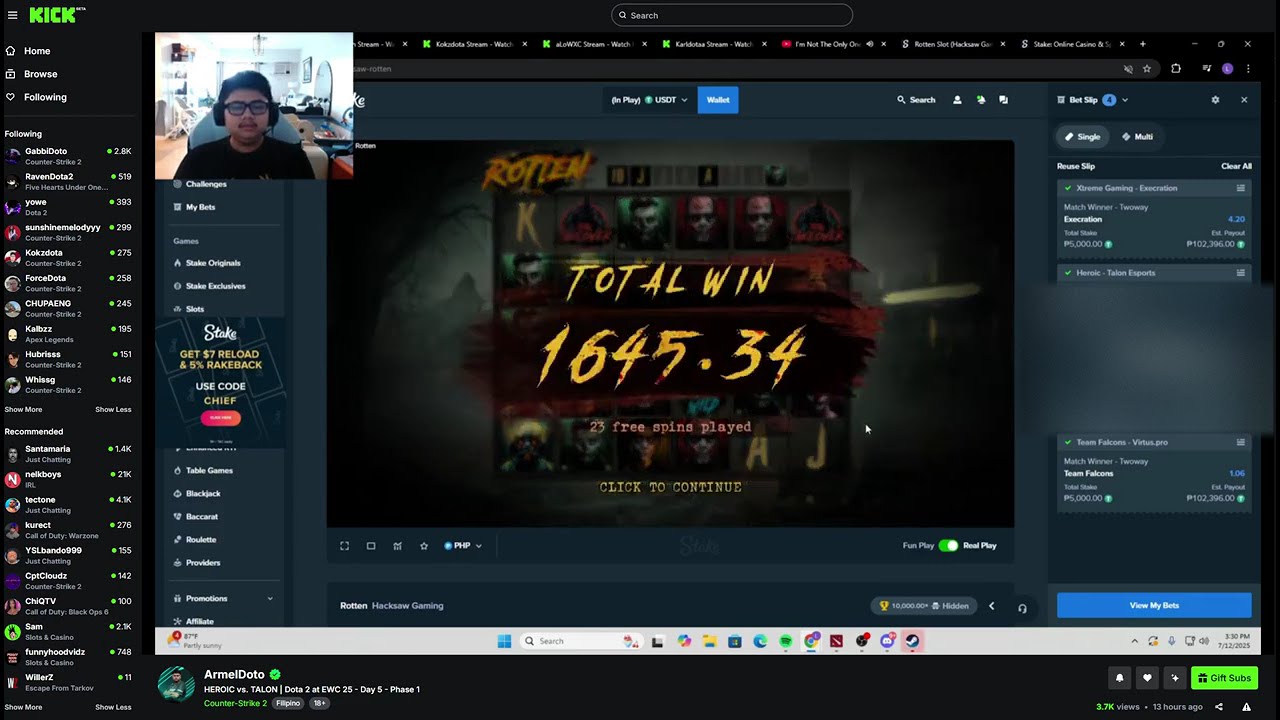Viewport: 1280px width, 720px height.
Task: Bookmark the page with the address bar star
Action: pyautogui.click(x=1147, y=69)
